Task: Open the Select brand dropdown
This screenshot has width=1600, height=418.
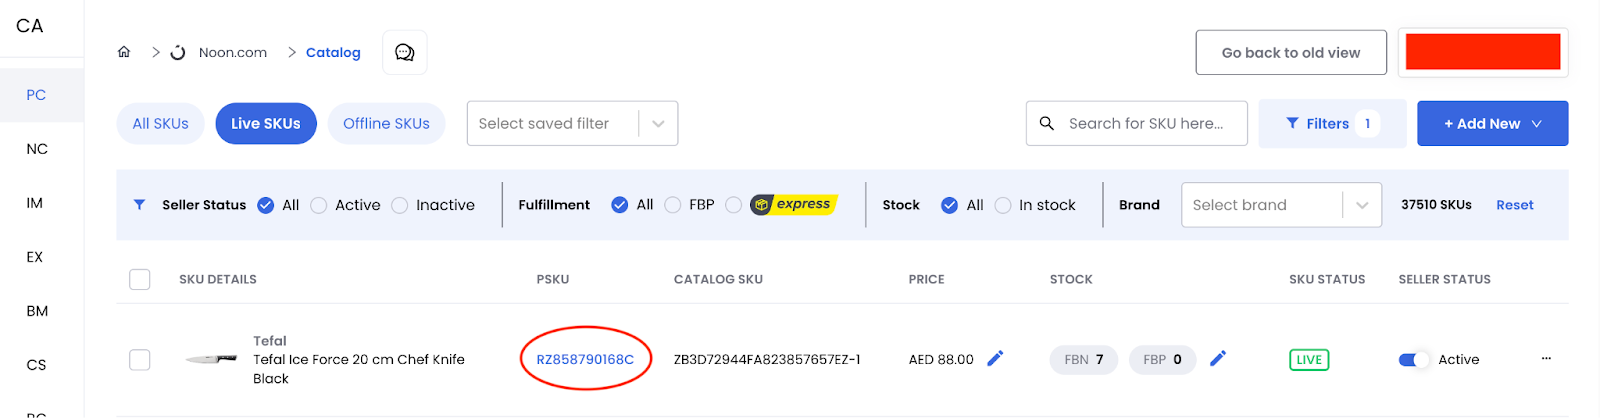Action: (1281, 205)
